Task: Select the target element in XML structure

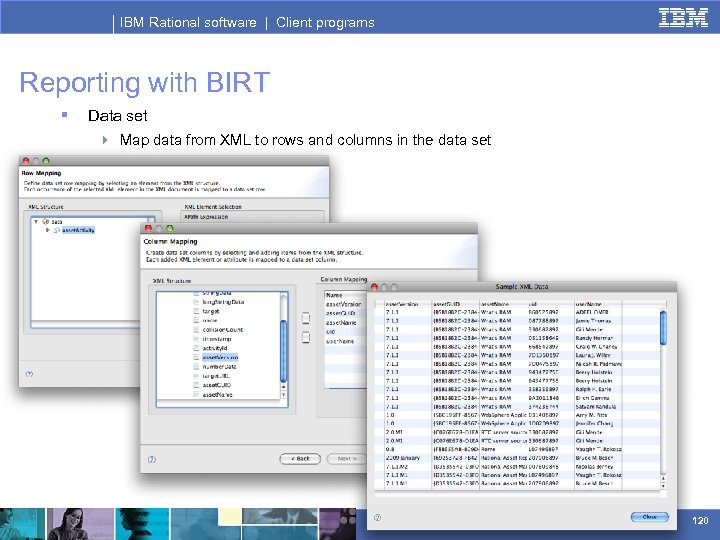Action: [x=211, y=311]
